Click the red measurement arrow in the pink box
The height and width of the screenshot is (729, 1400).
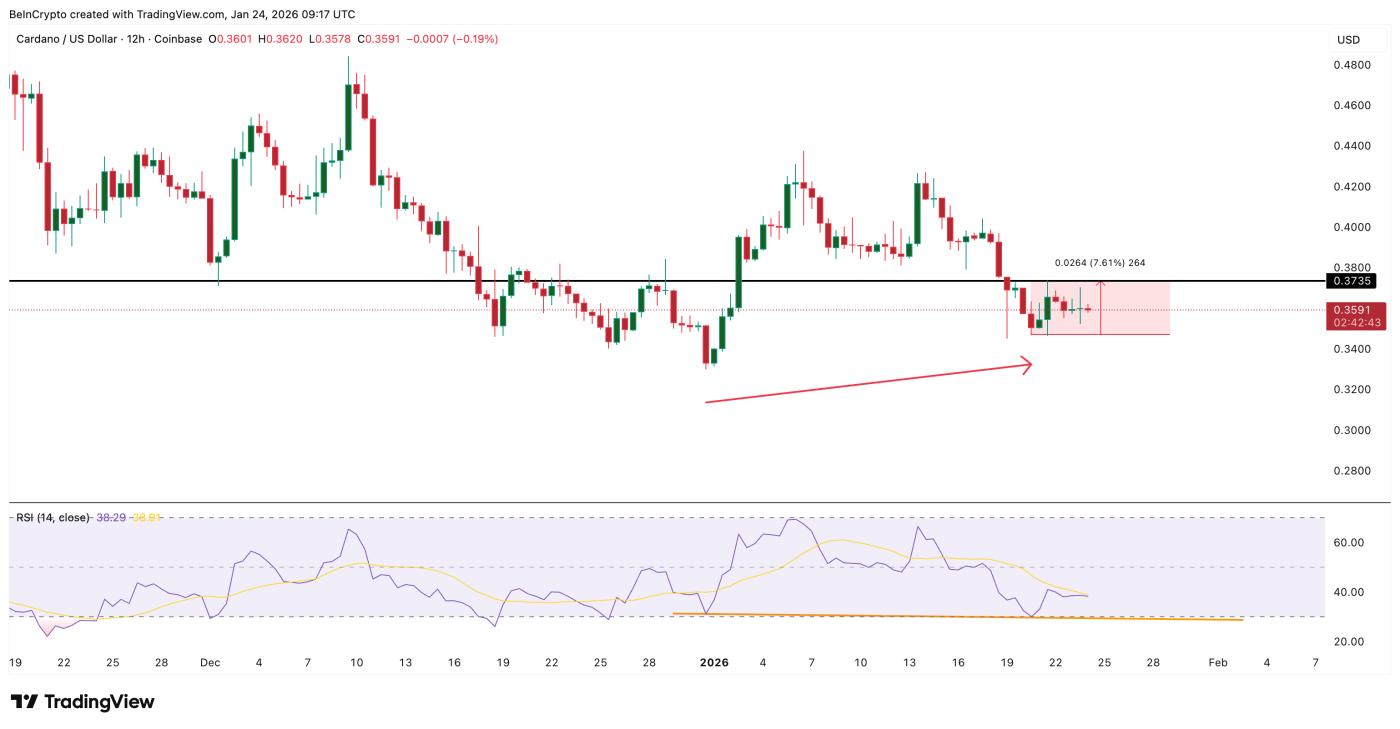1100,308
